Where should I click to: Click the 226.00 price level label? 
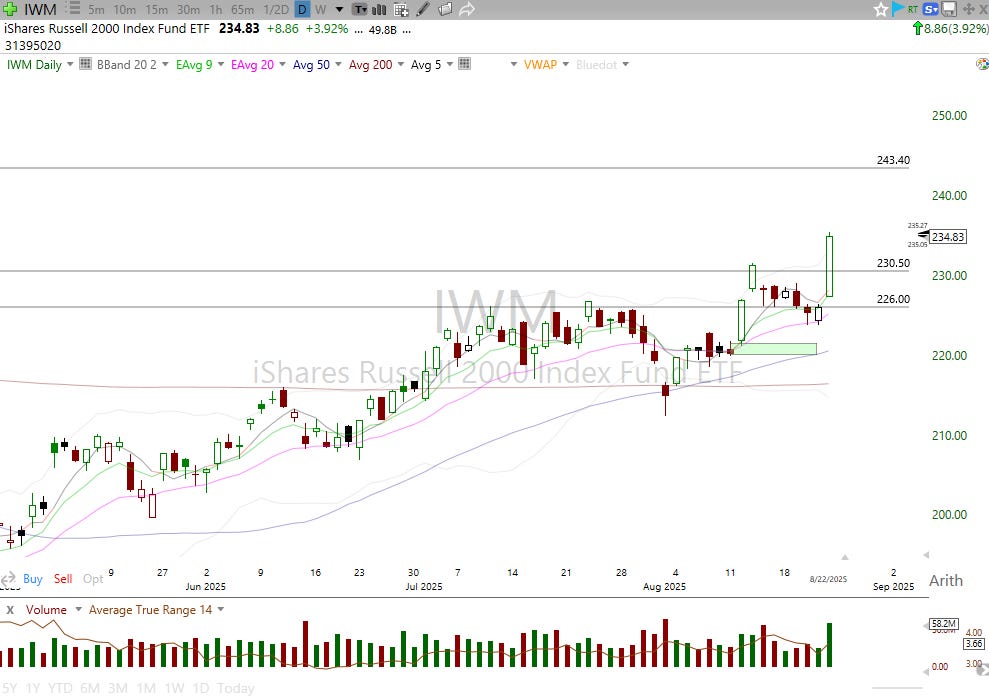coord(893,299)
